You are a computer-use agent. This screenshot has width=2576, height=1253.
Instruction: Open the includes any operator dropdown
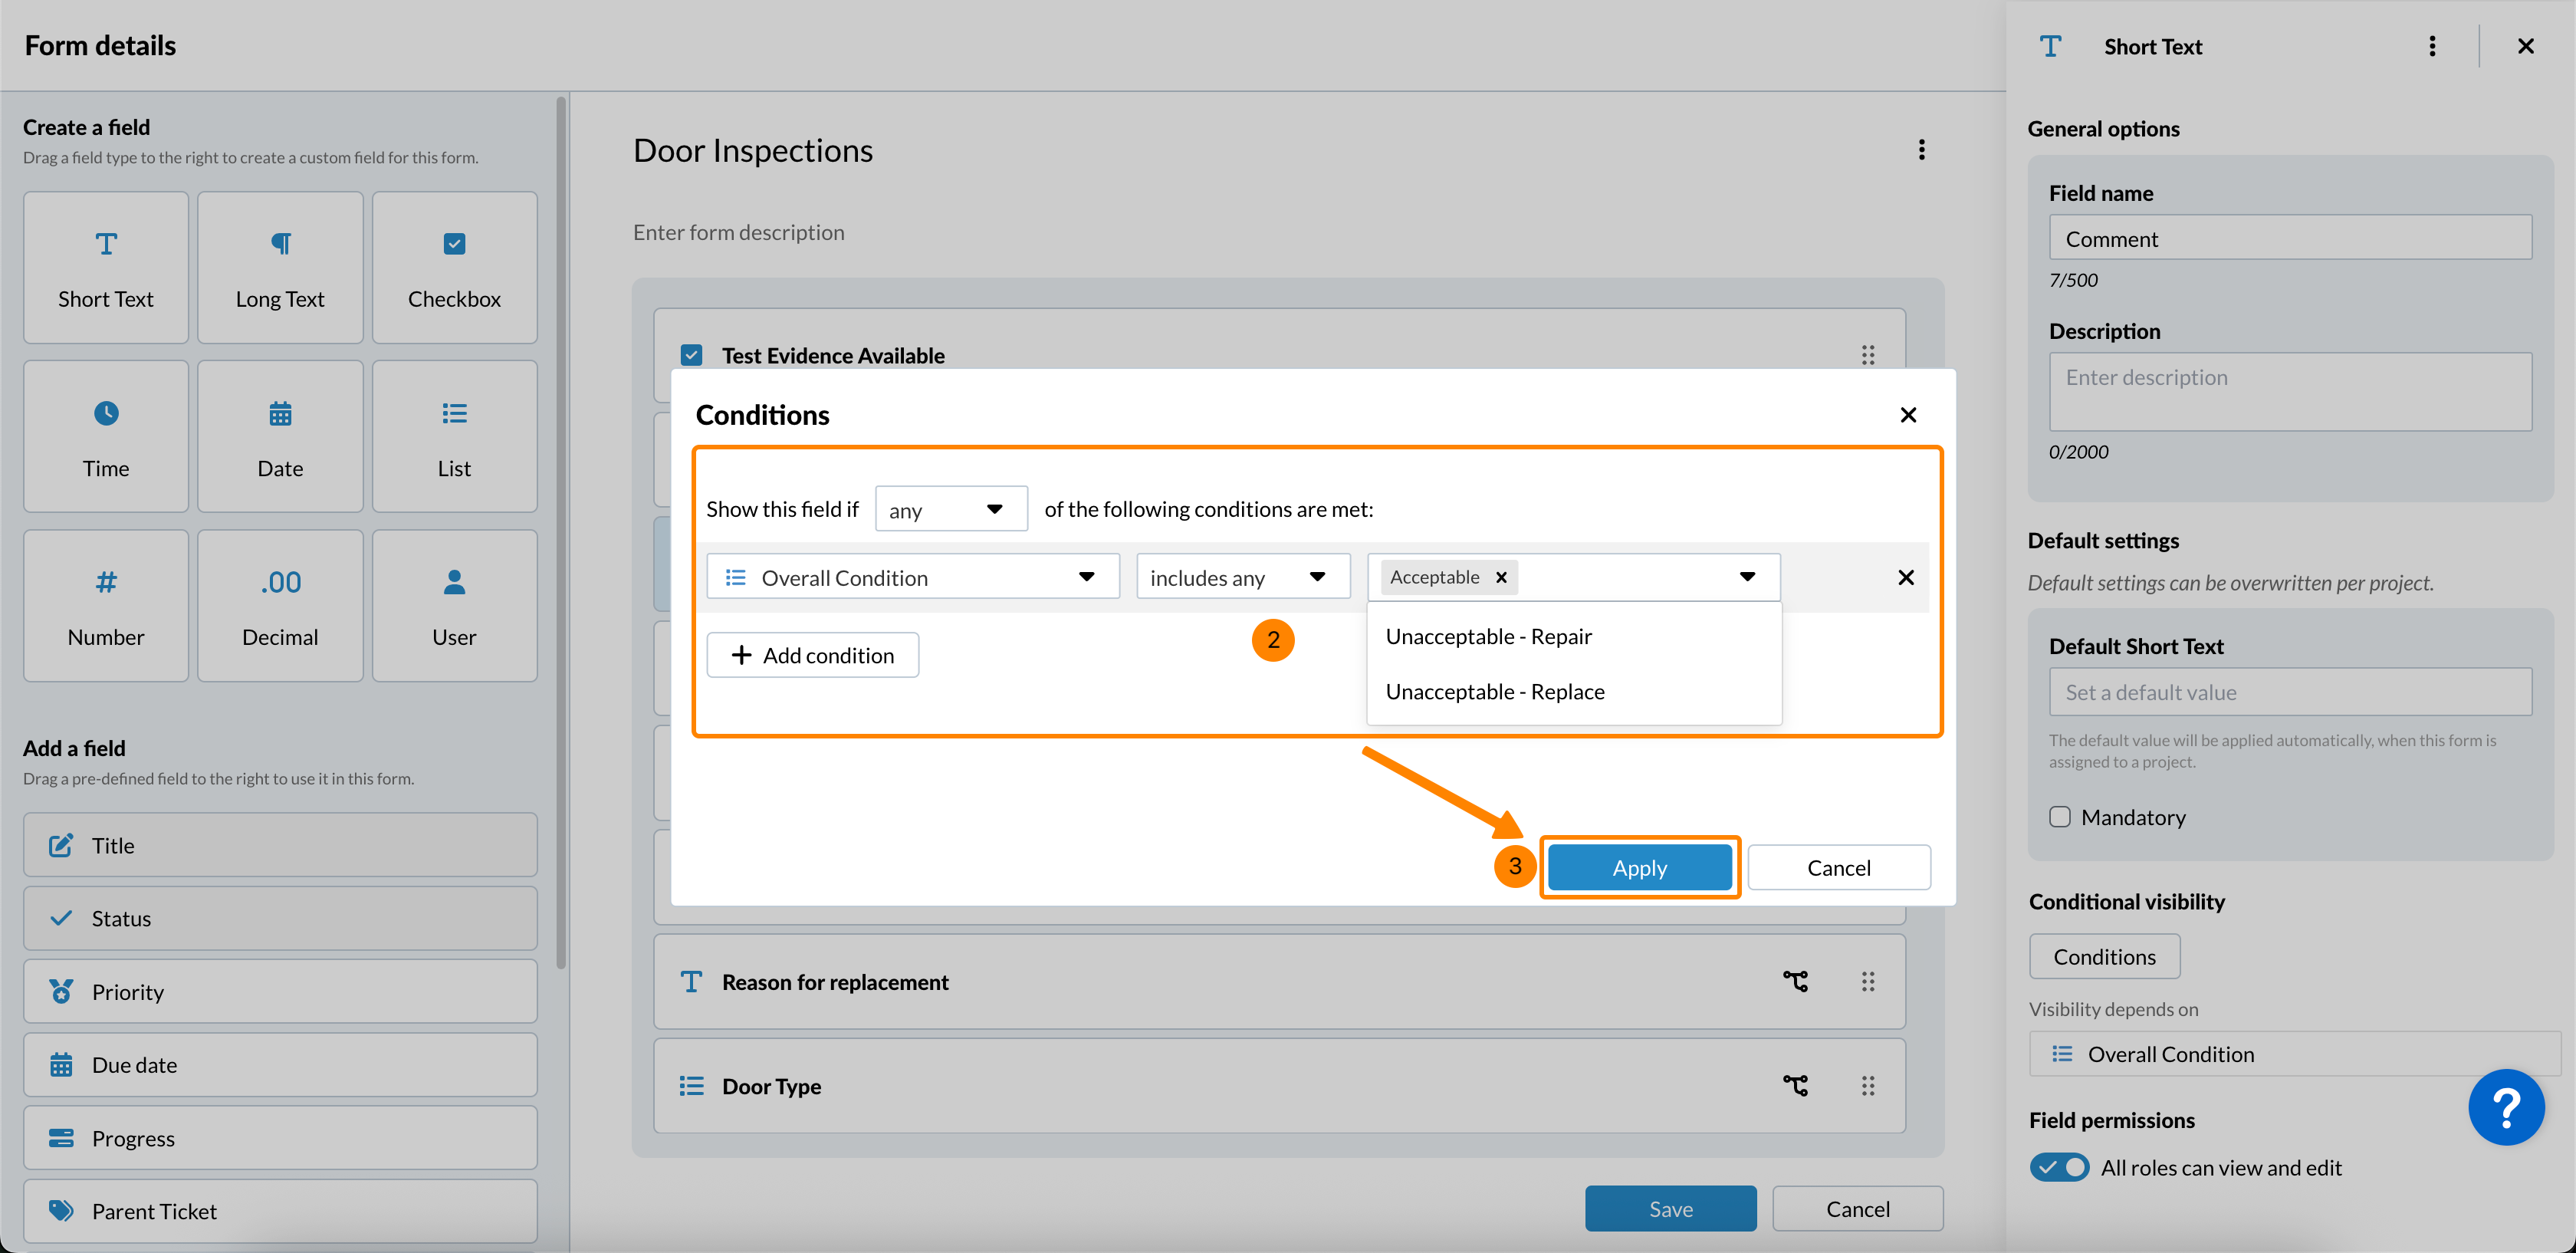coord(1242,577)
